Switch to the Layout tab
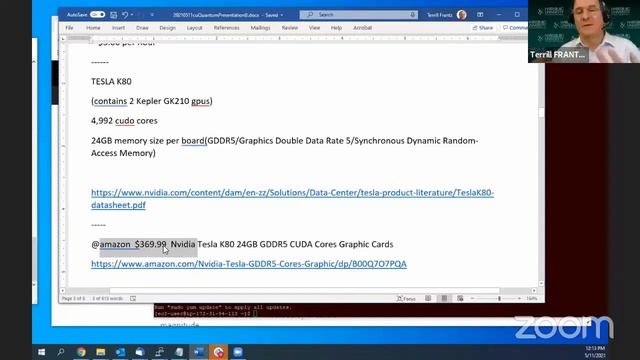 (194, 28)
